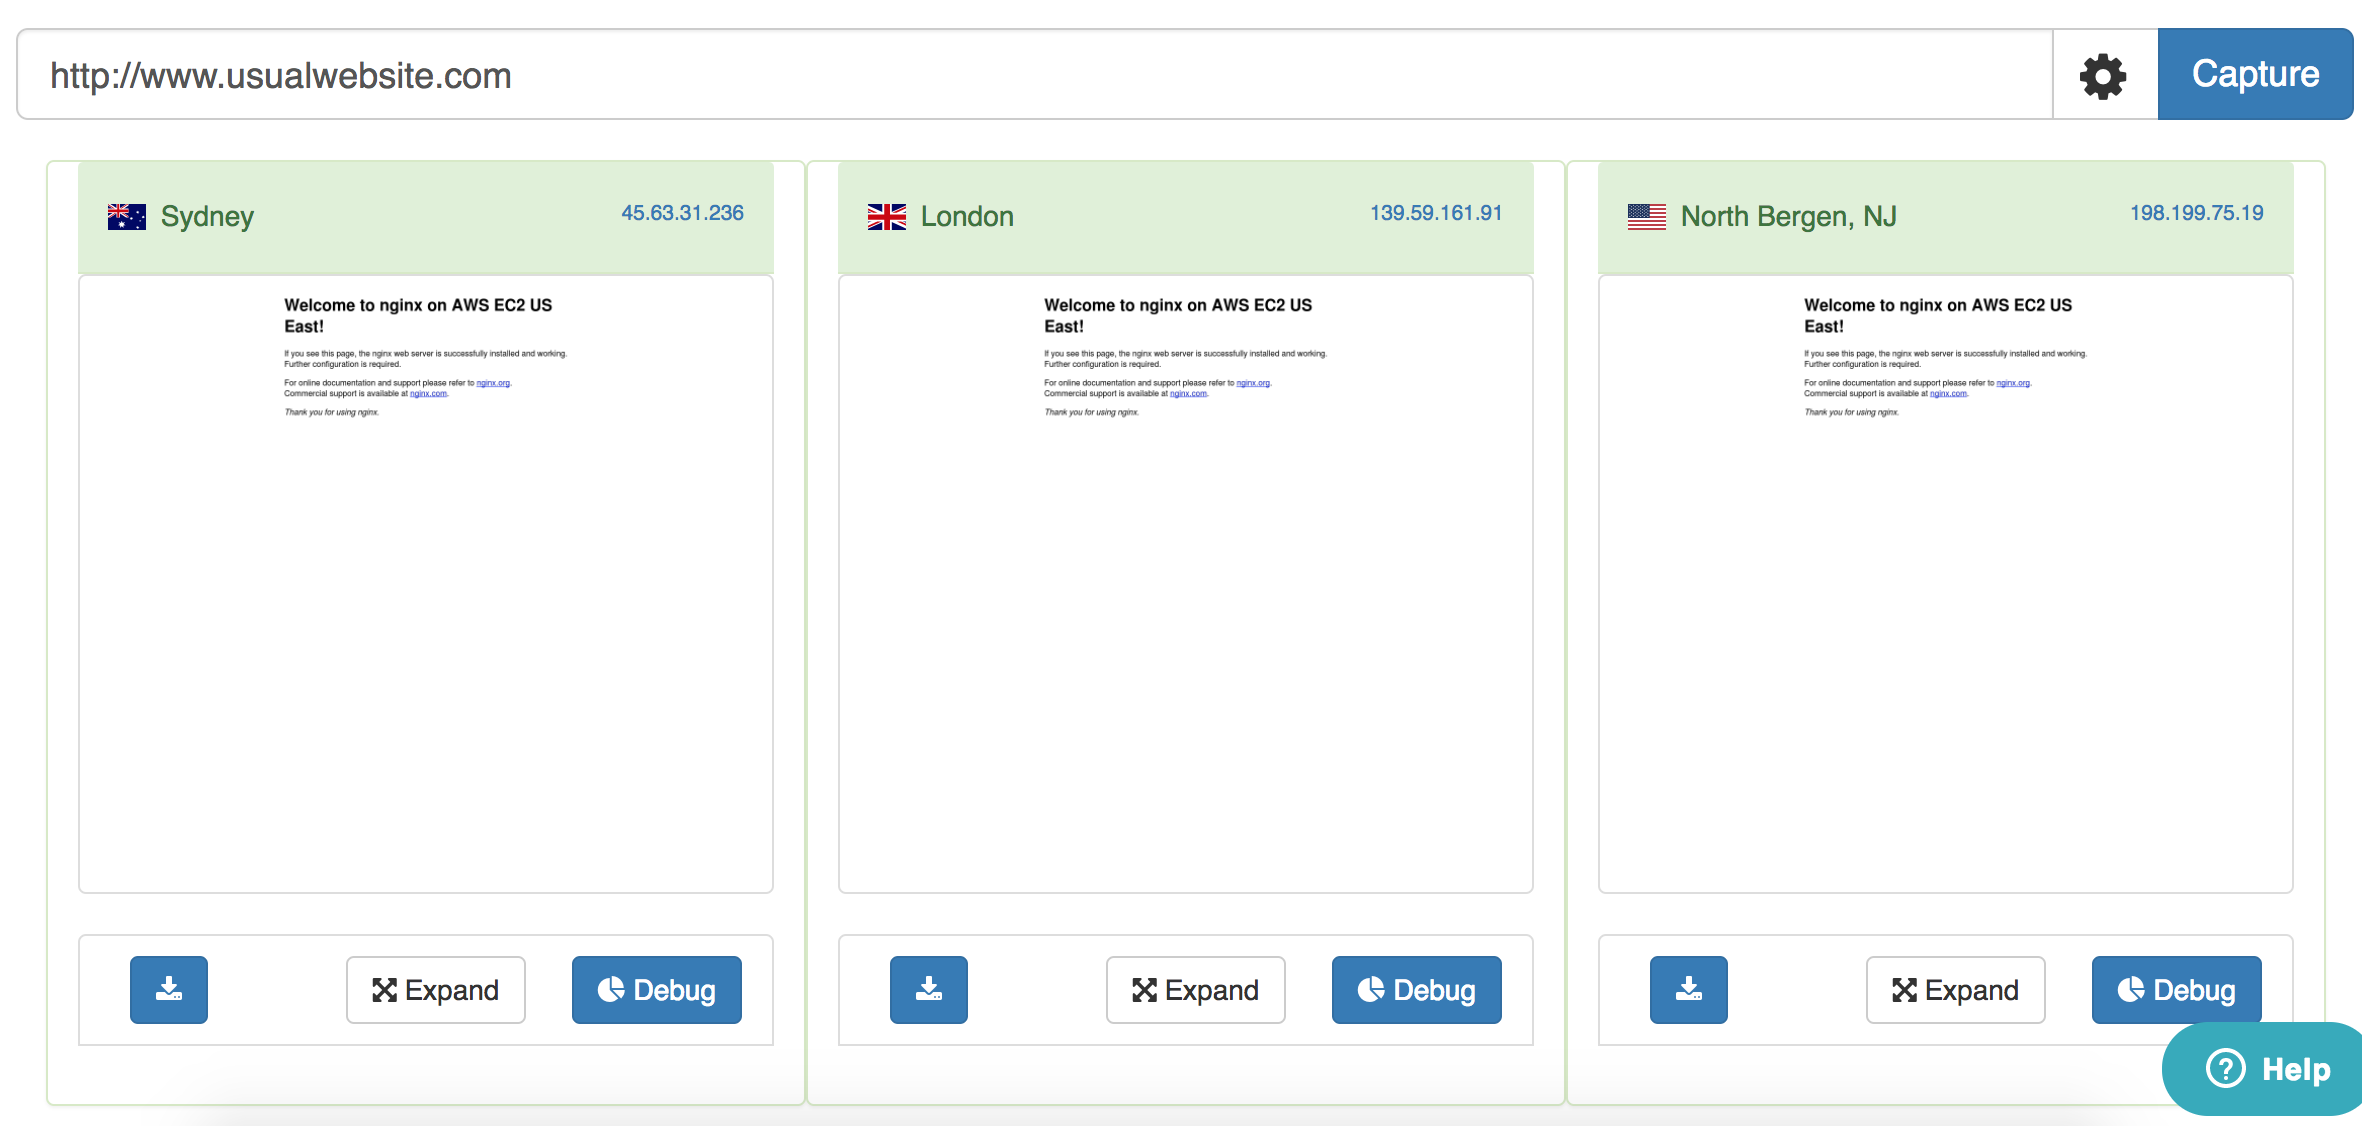Image resolution: width=2362 pixels, height=1126 pixels.
Task: Click the Sydney location label
Action: 207,216
